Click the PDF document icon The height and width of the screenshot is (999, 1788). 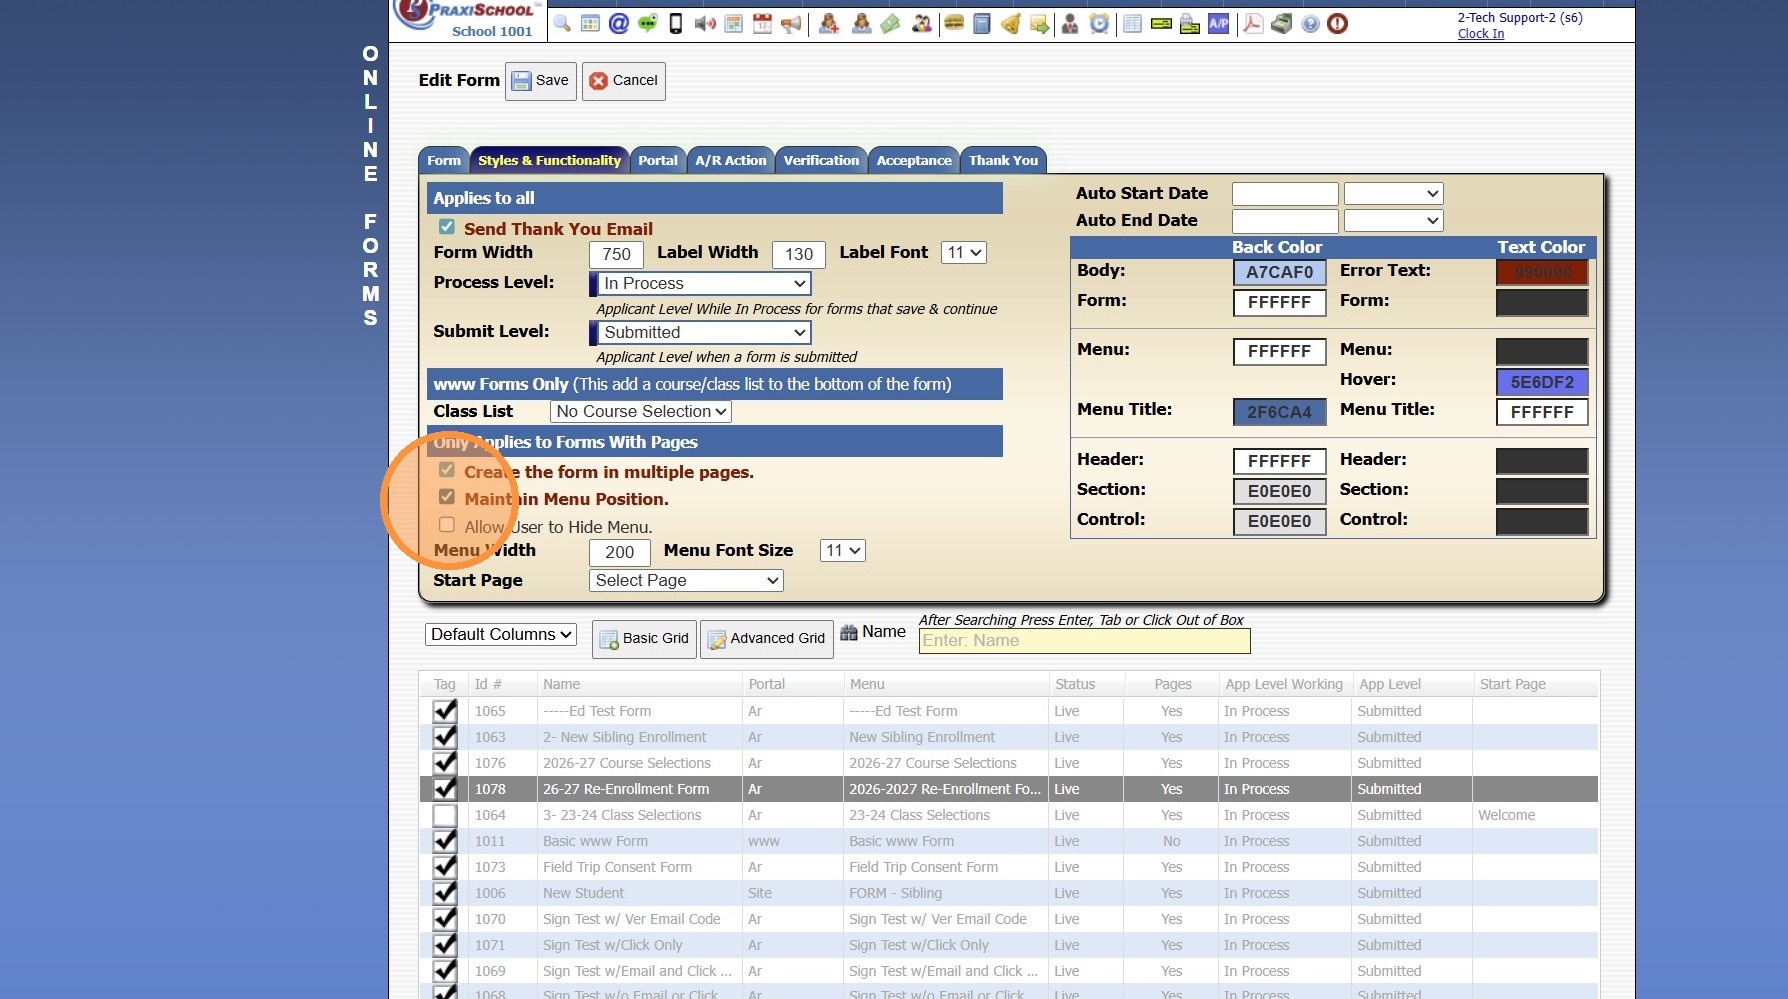point(1252,24)
